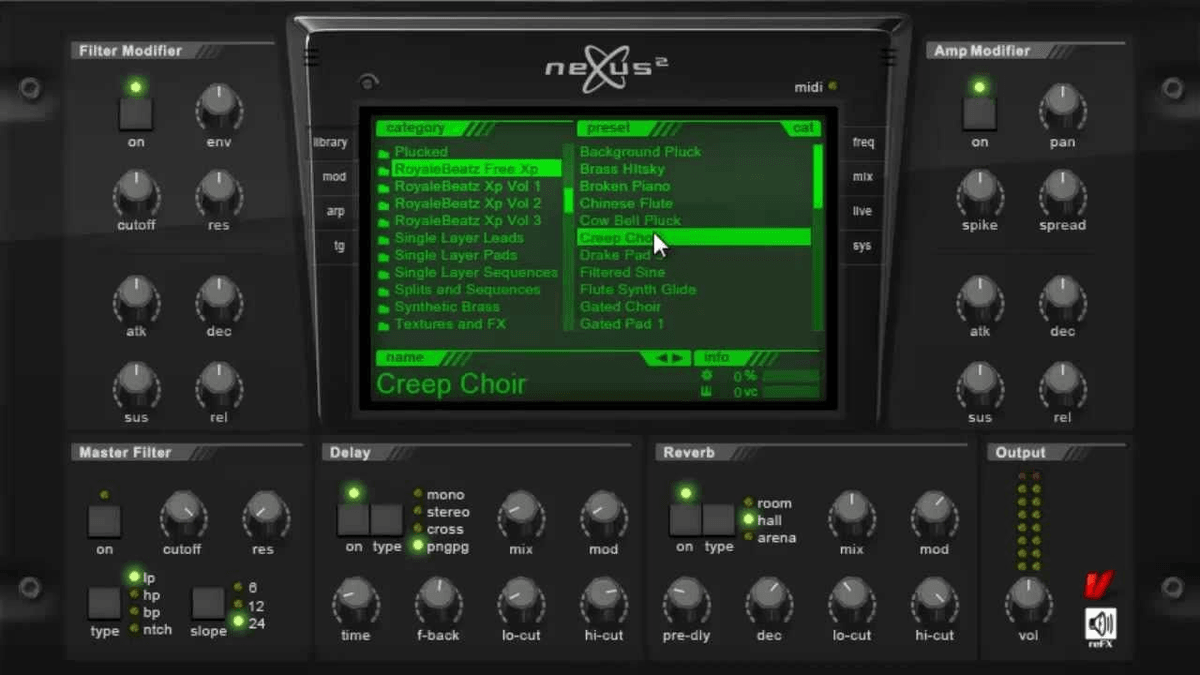Viewport: 1200px width, 675px height.
Task: Click the Output vol knob
Action: pyautogui.click(x=1028, y=596)
